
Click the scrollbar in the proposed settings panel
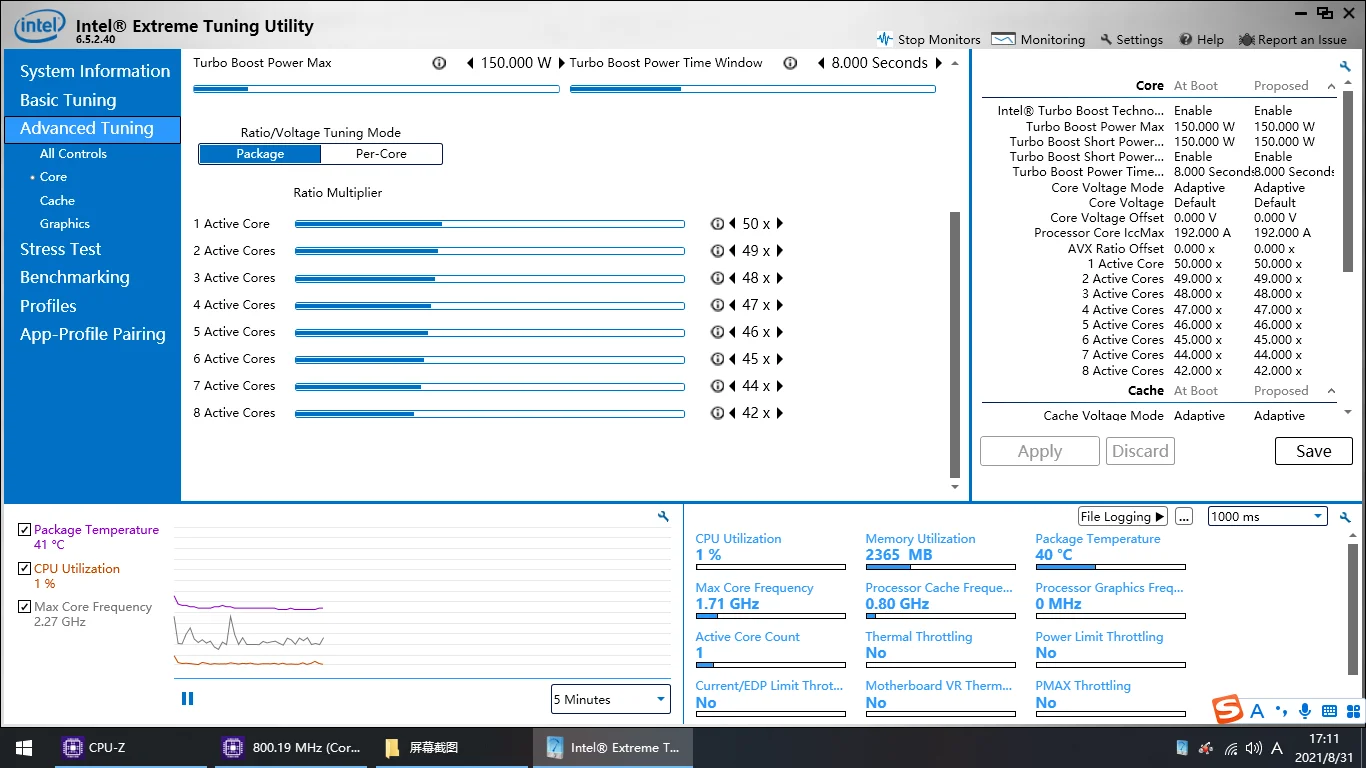(x=1348, y=184)
